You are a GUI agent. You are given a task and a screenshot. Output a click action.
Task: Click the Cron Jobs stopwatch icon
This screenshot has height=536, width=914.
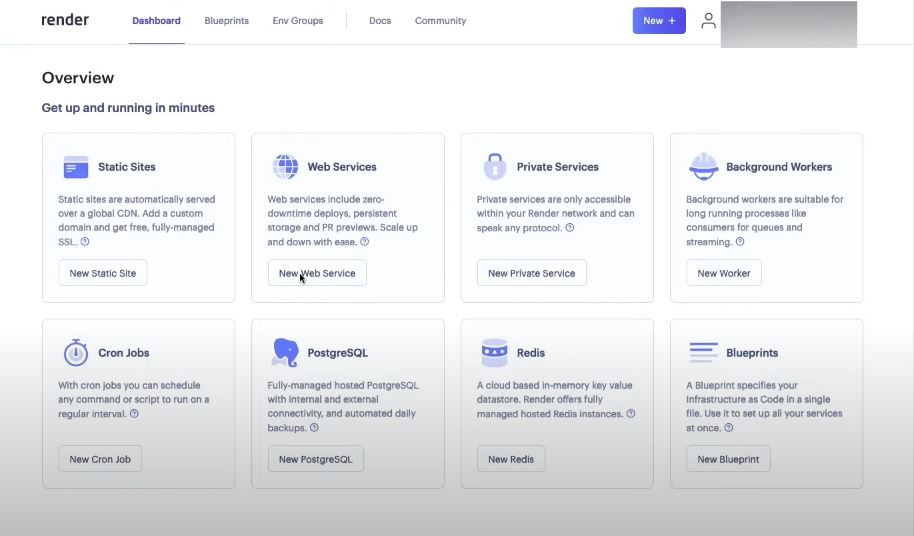click(76, 352)
